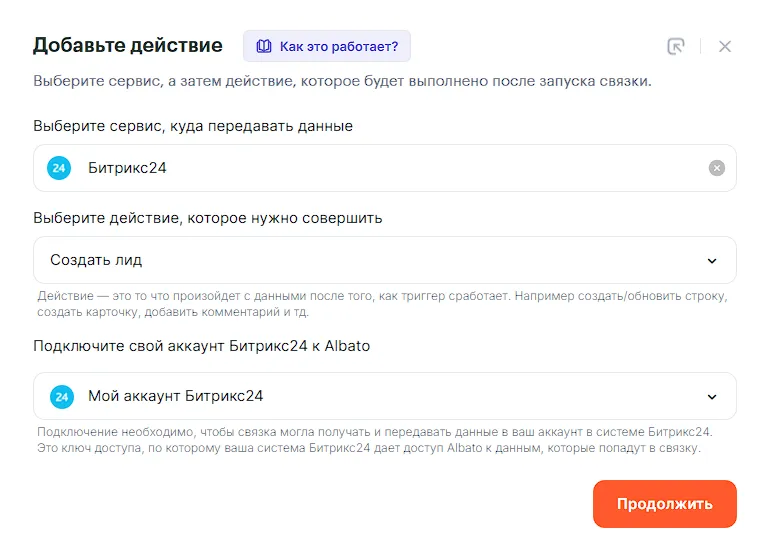Viewport: 757px width, 558px height.
Task: Clear the selected Битрикс24 service
Action: (716, 168)
